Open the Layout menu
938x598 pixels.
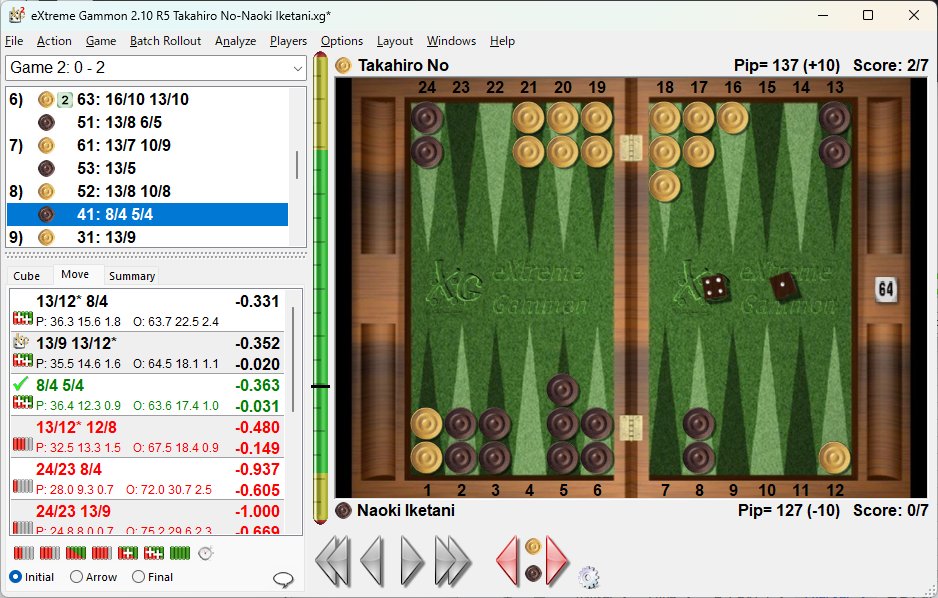click(x=394, y=41)
